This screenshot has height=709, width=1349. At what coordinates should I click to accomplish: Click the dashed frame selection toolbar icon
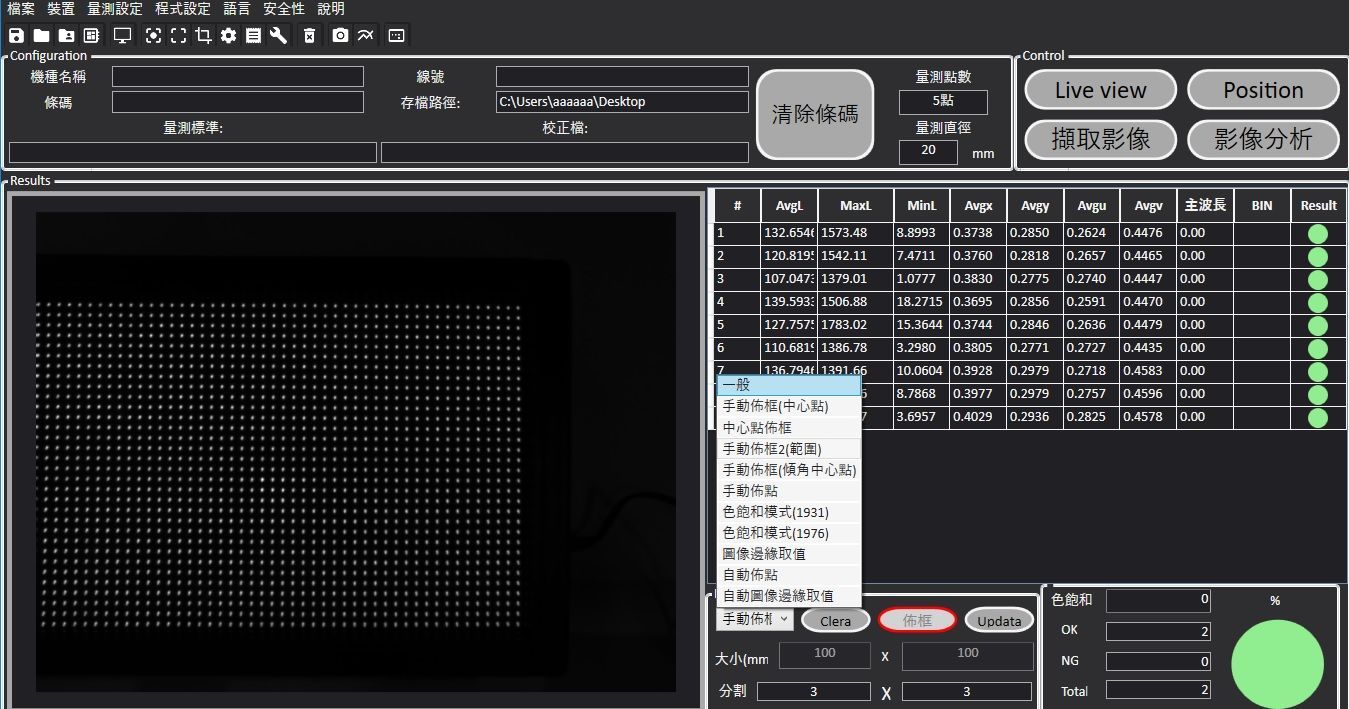178,35
